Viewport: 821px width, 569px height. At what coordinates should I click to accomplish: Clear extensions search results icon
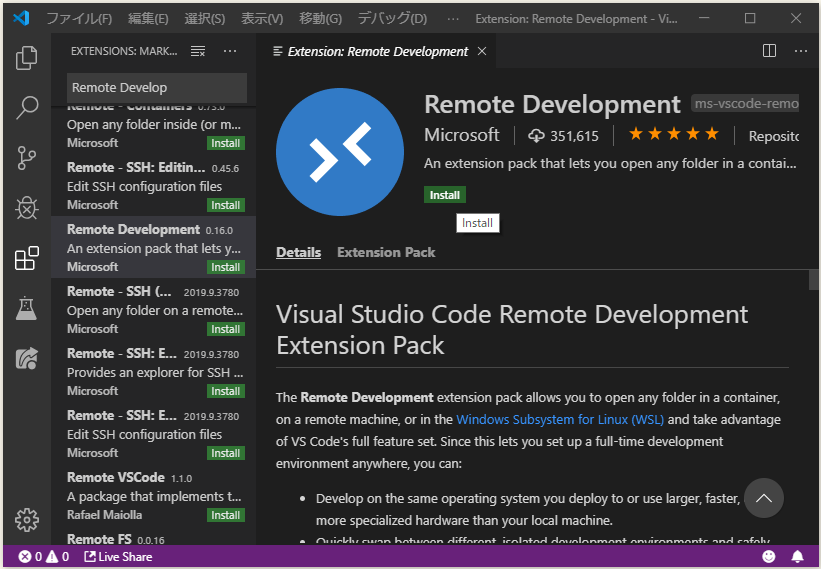[198, 51]
